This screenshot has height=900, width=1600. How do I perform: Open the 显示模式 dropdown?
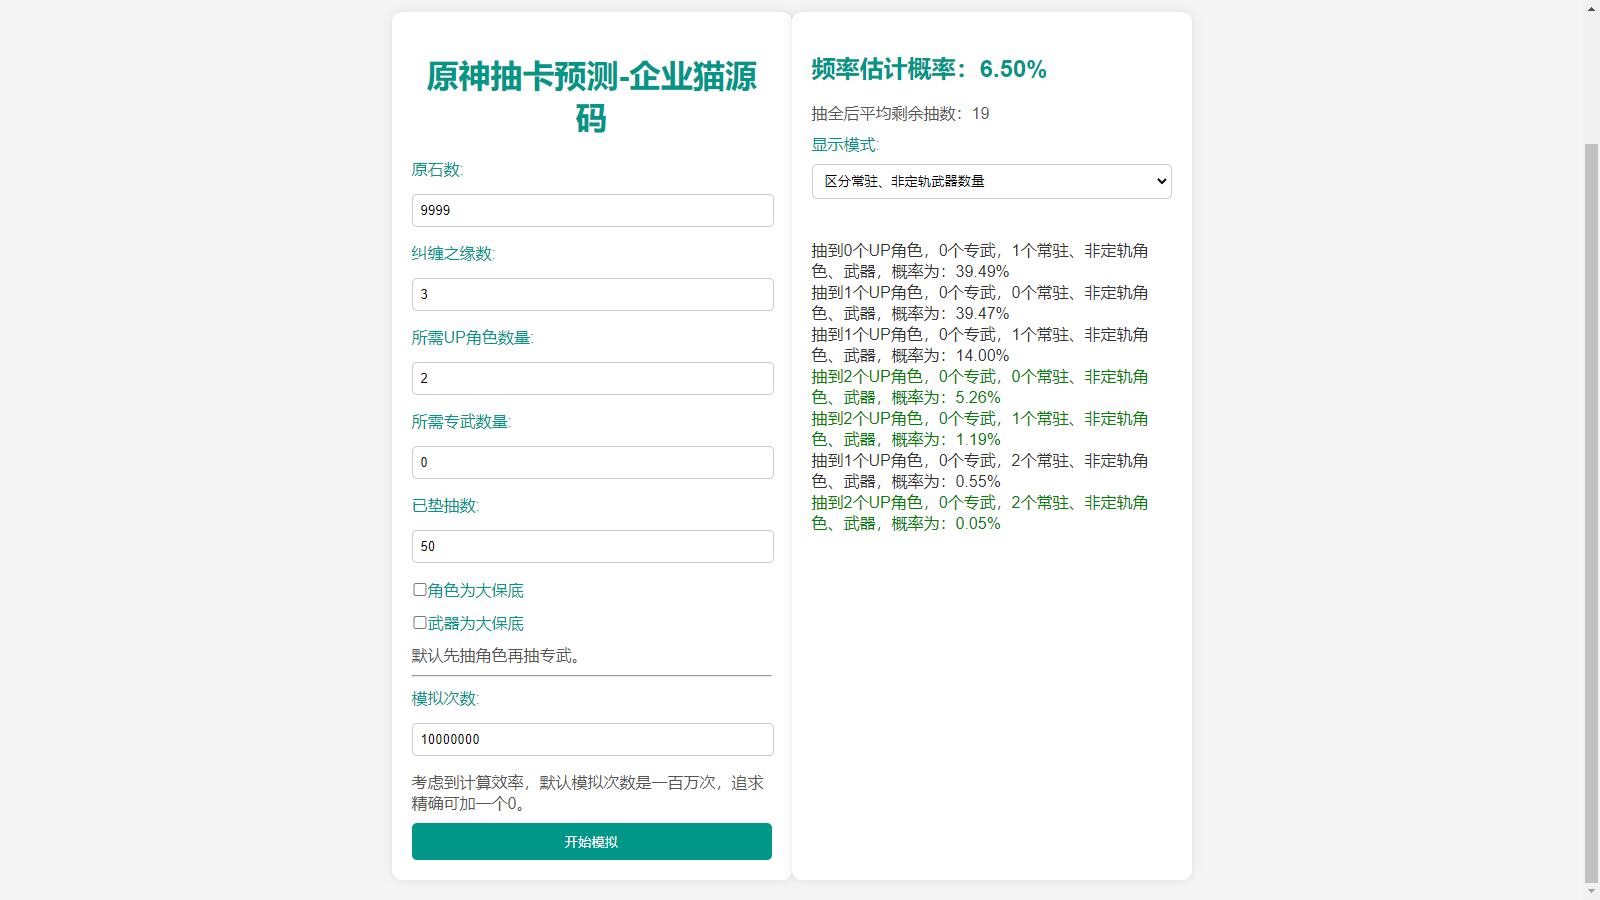click(x=991, y=181)
